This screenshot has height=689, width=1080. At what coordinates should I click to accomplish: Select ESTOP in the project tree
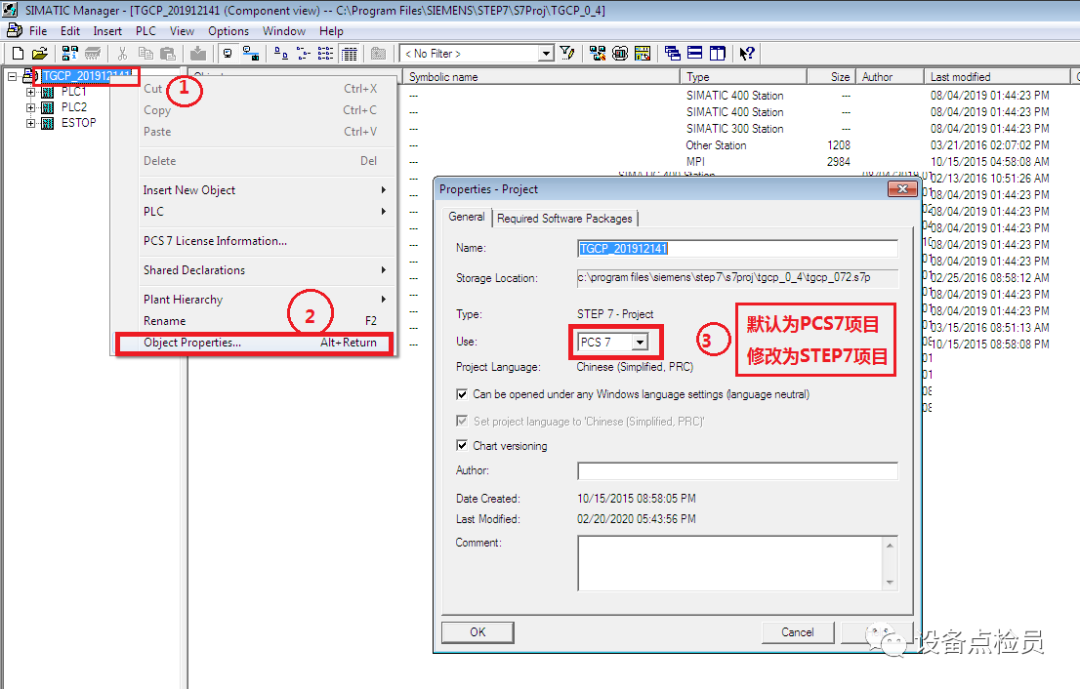coord(79,123)
